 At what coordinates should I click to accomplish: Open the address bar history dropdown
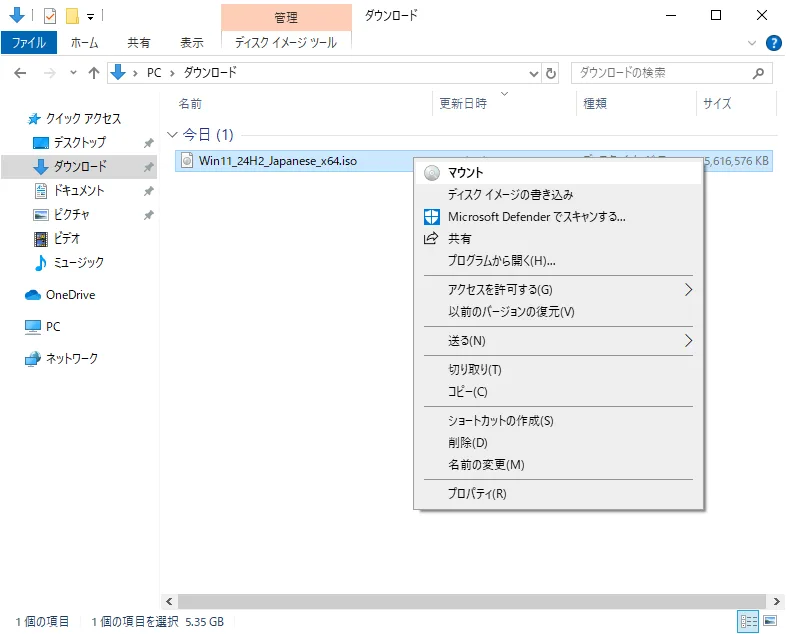pos(534,74)
